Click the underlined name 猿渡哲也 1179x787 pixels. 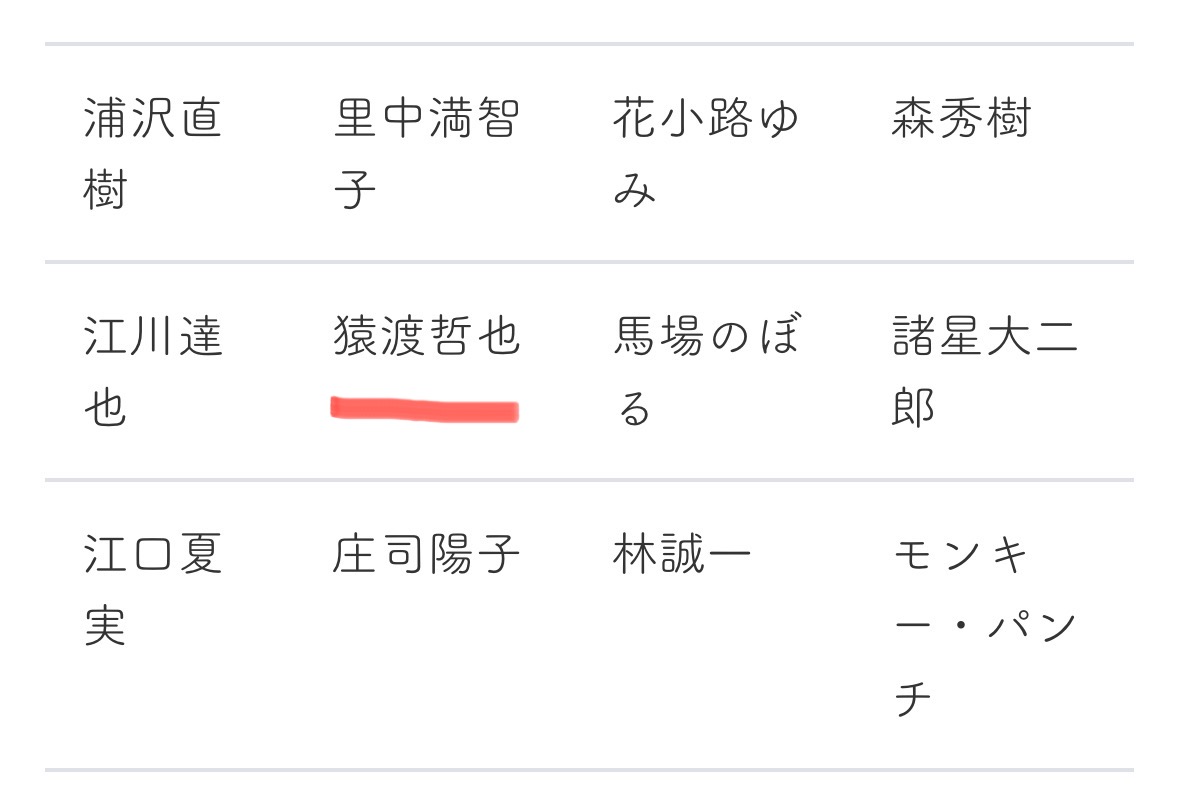pos(426,337)
